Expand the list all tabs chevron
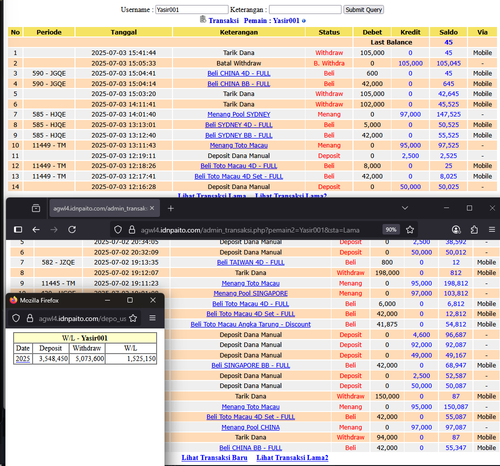The height and width of the screenshot is (466, 500). (x=405, y=208)
